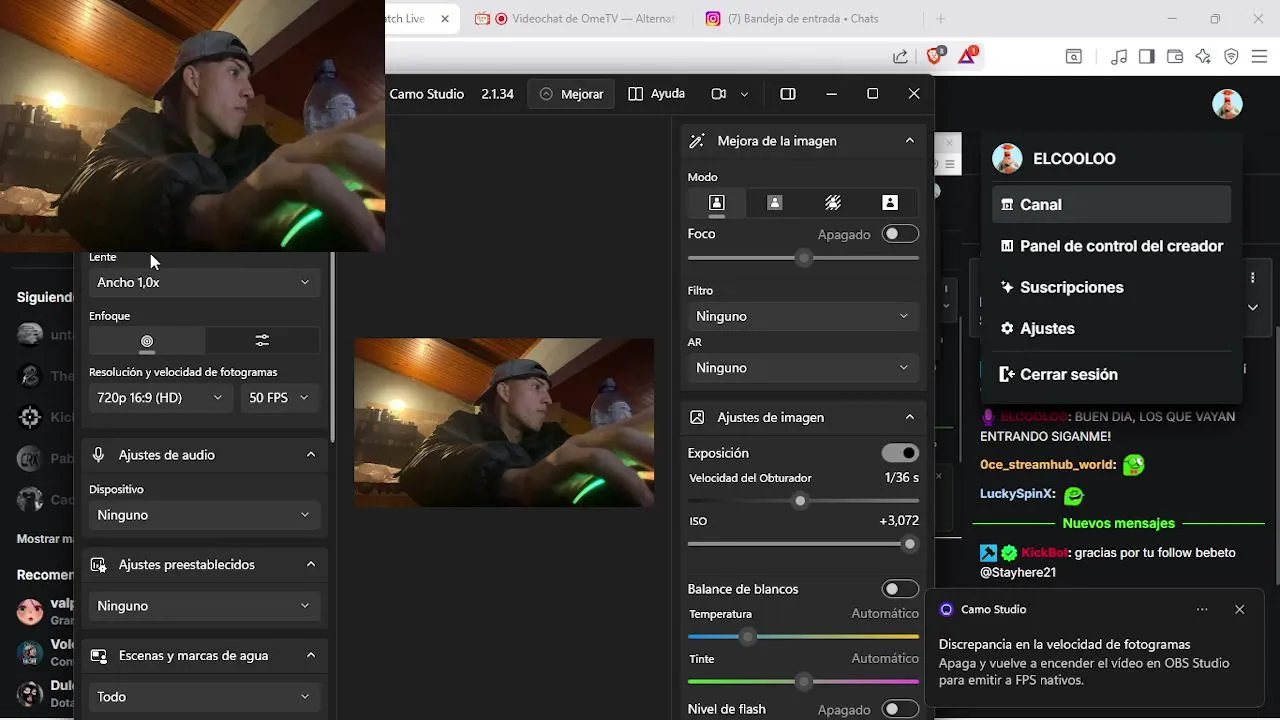Open the Filtro dropdown
The height and width of the screenshot is (720, 1280).
(803, 316)
